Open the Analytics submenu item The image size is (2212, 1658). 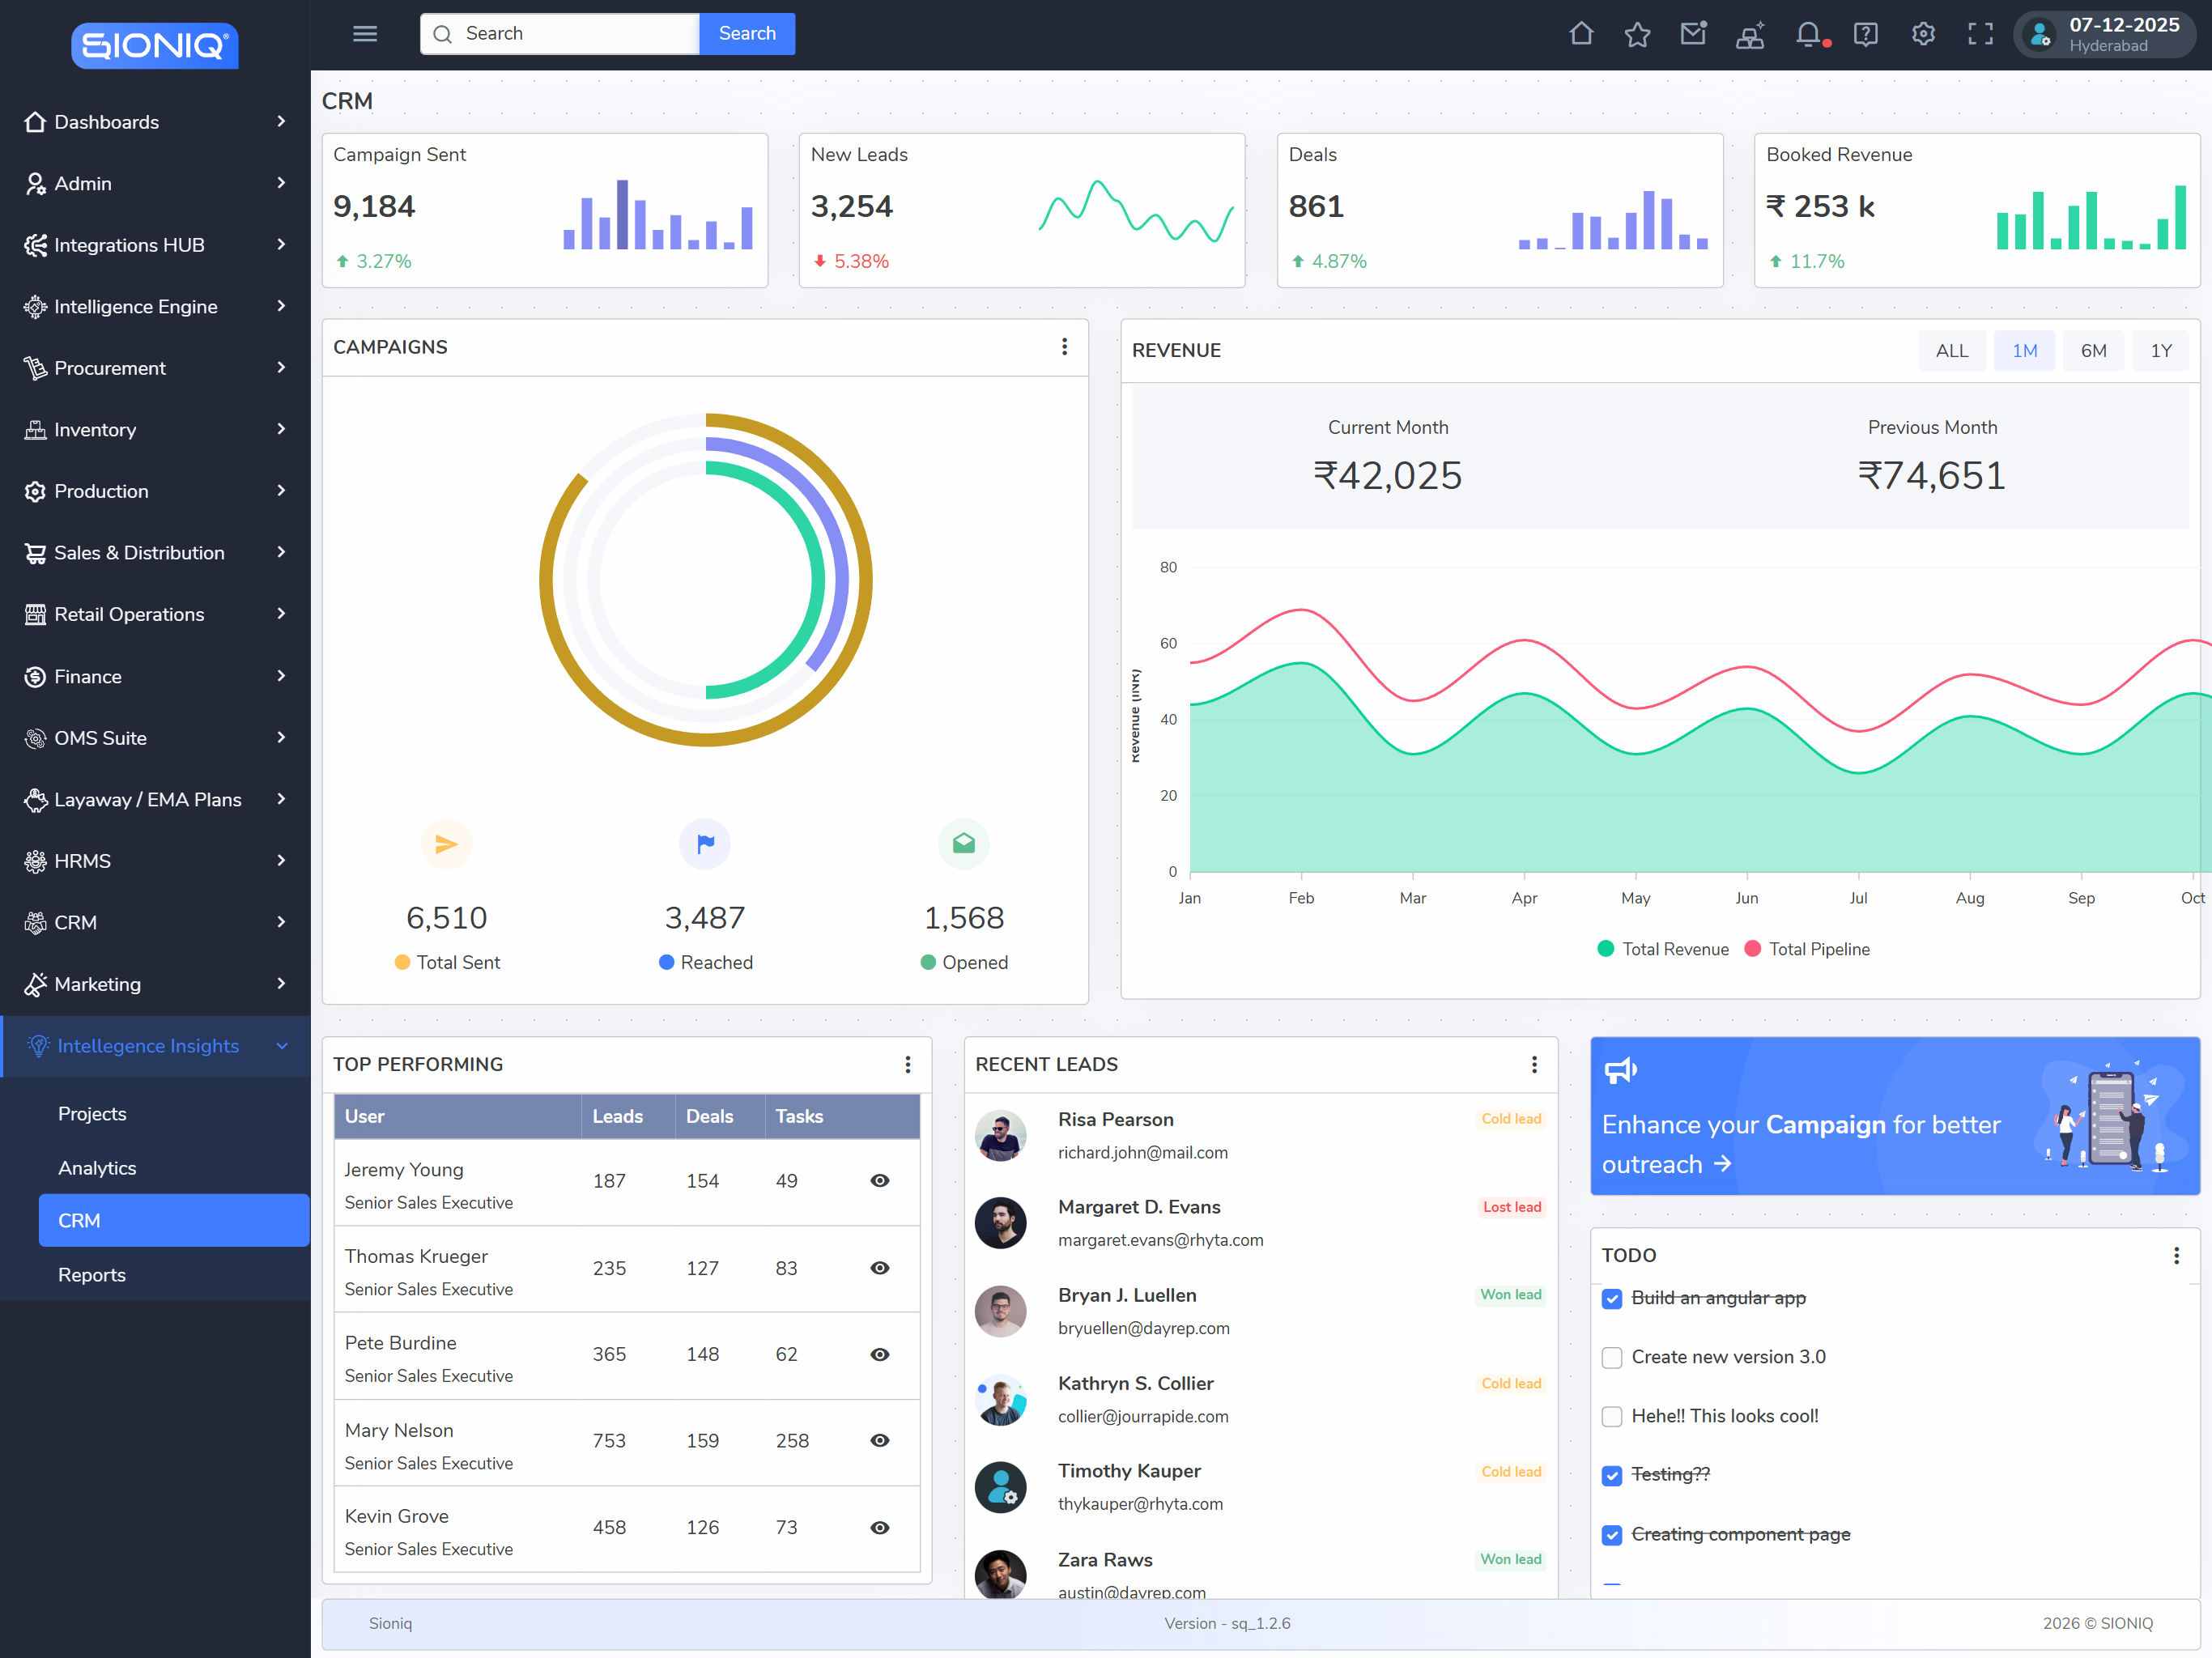coord(97,1168)
